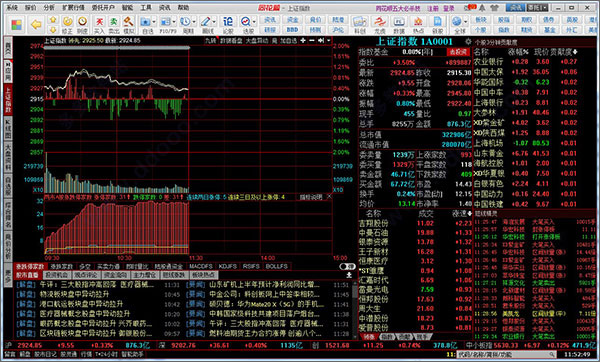Launch the 模拟 gavel trading icon
600x362 pixels.
(x=129, y=25)
